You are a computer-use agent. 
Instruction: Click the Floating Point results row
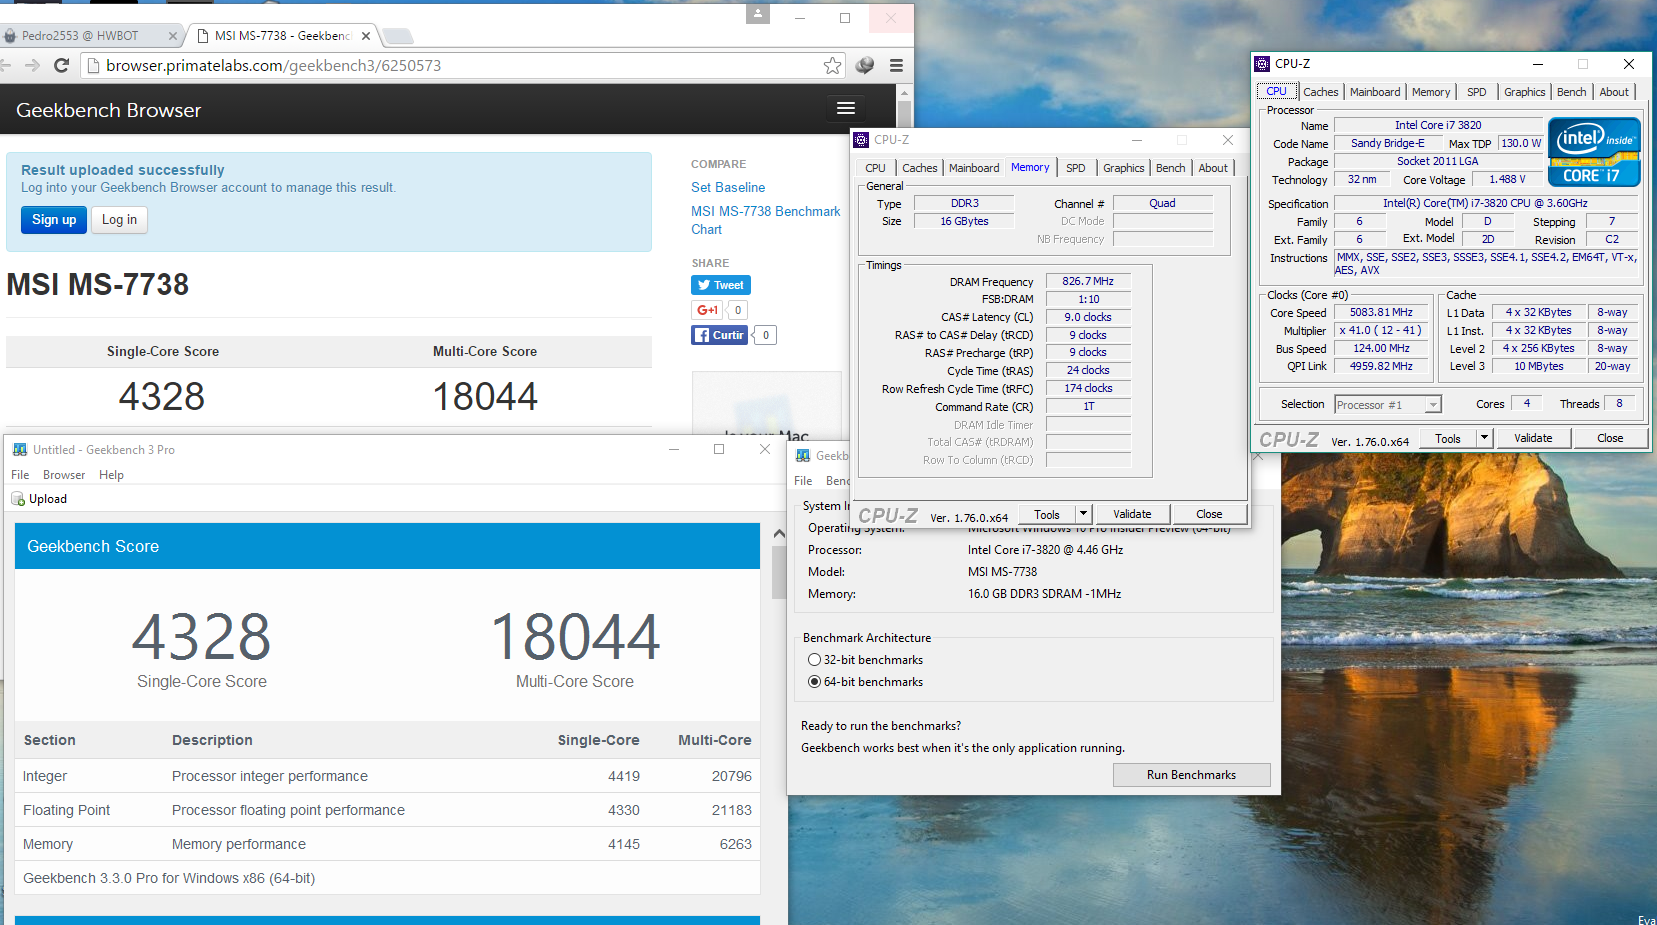[387, 810]
